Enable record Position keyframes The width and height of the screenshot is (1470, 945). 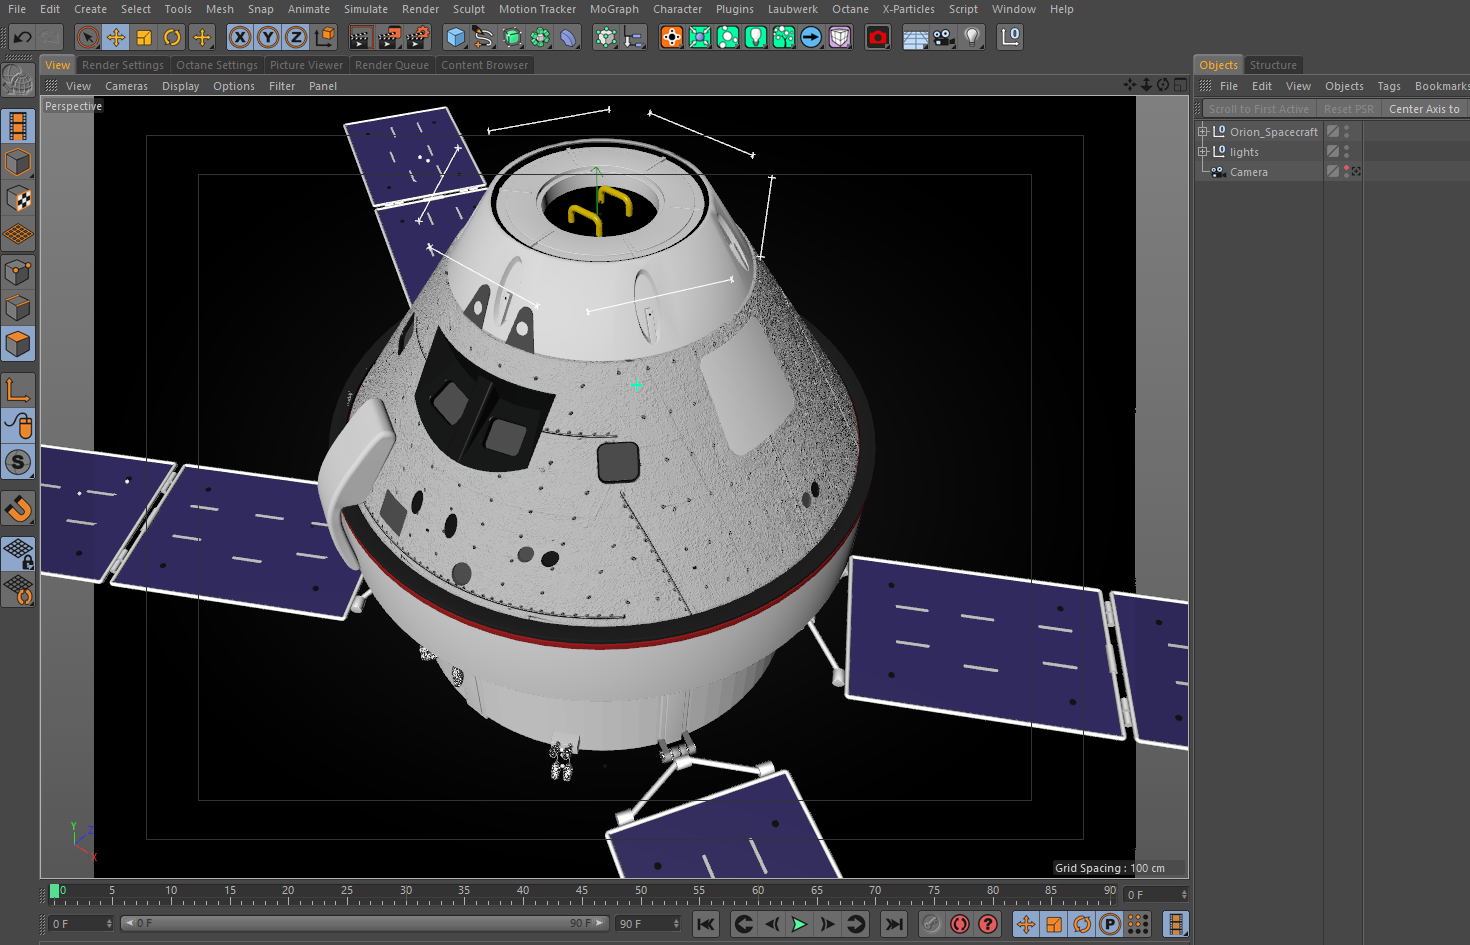(1025, 924)
